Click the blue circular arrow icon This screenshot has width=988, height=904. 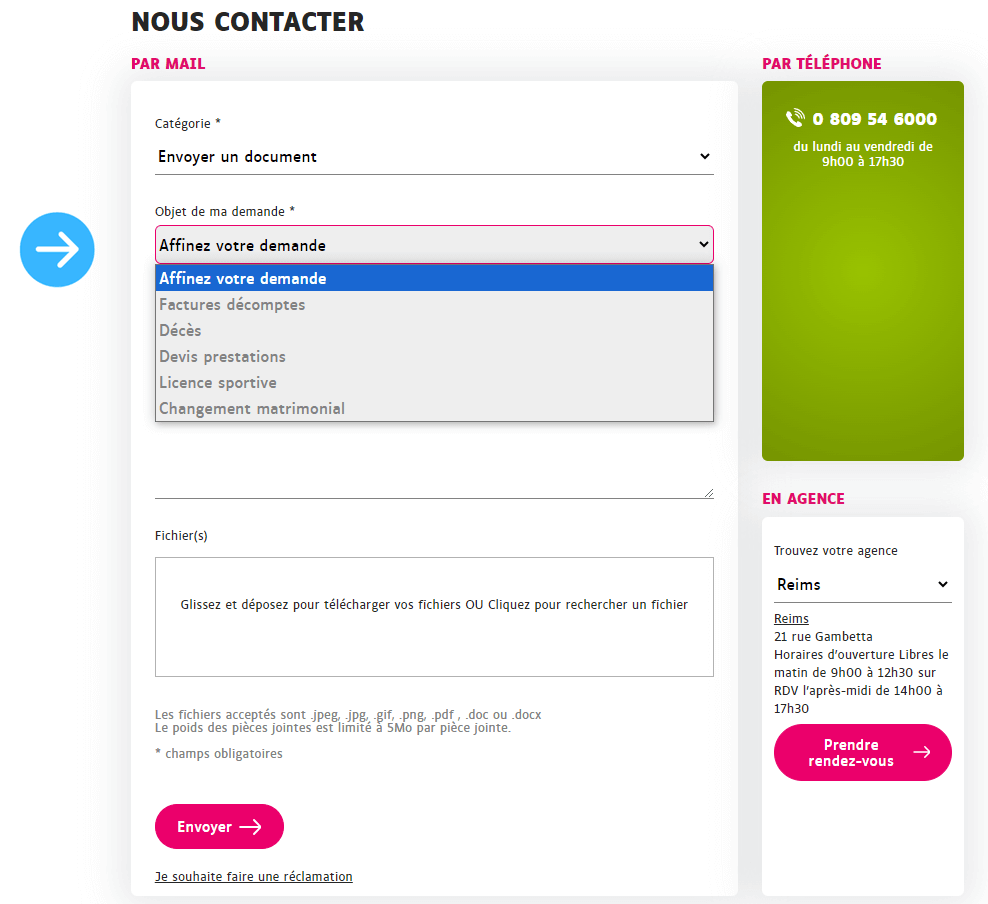tap(57, 250)
